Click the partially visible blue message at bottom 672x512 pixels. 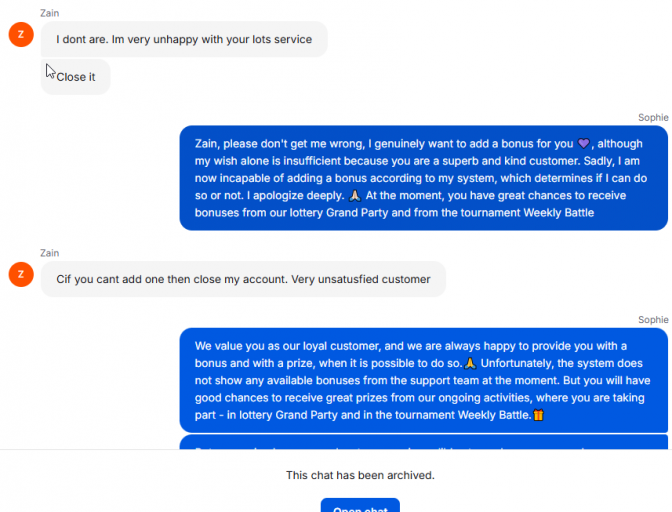click(423, 442)
